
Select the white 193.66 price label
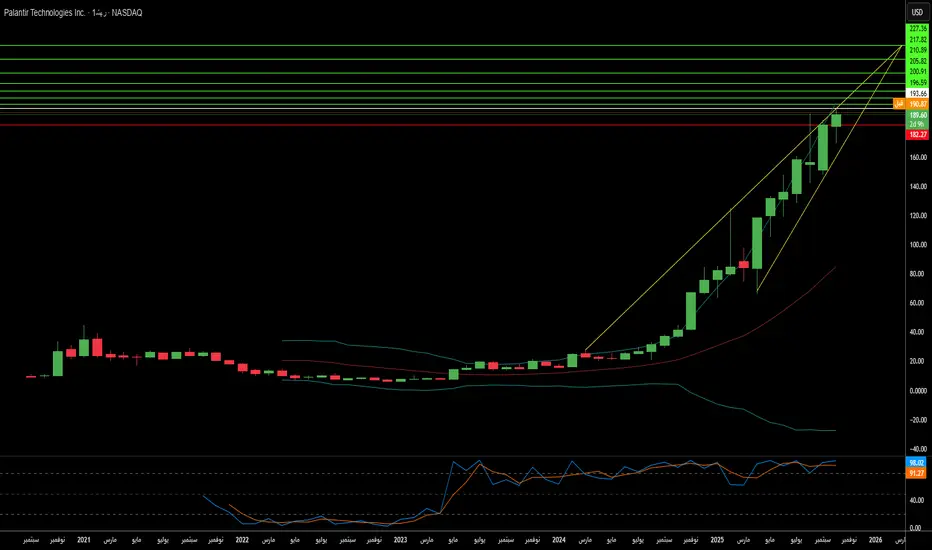point(918,93)
